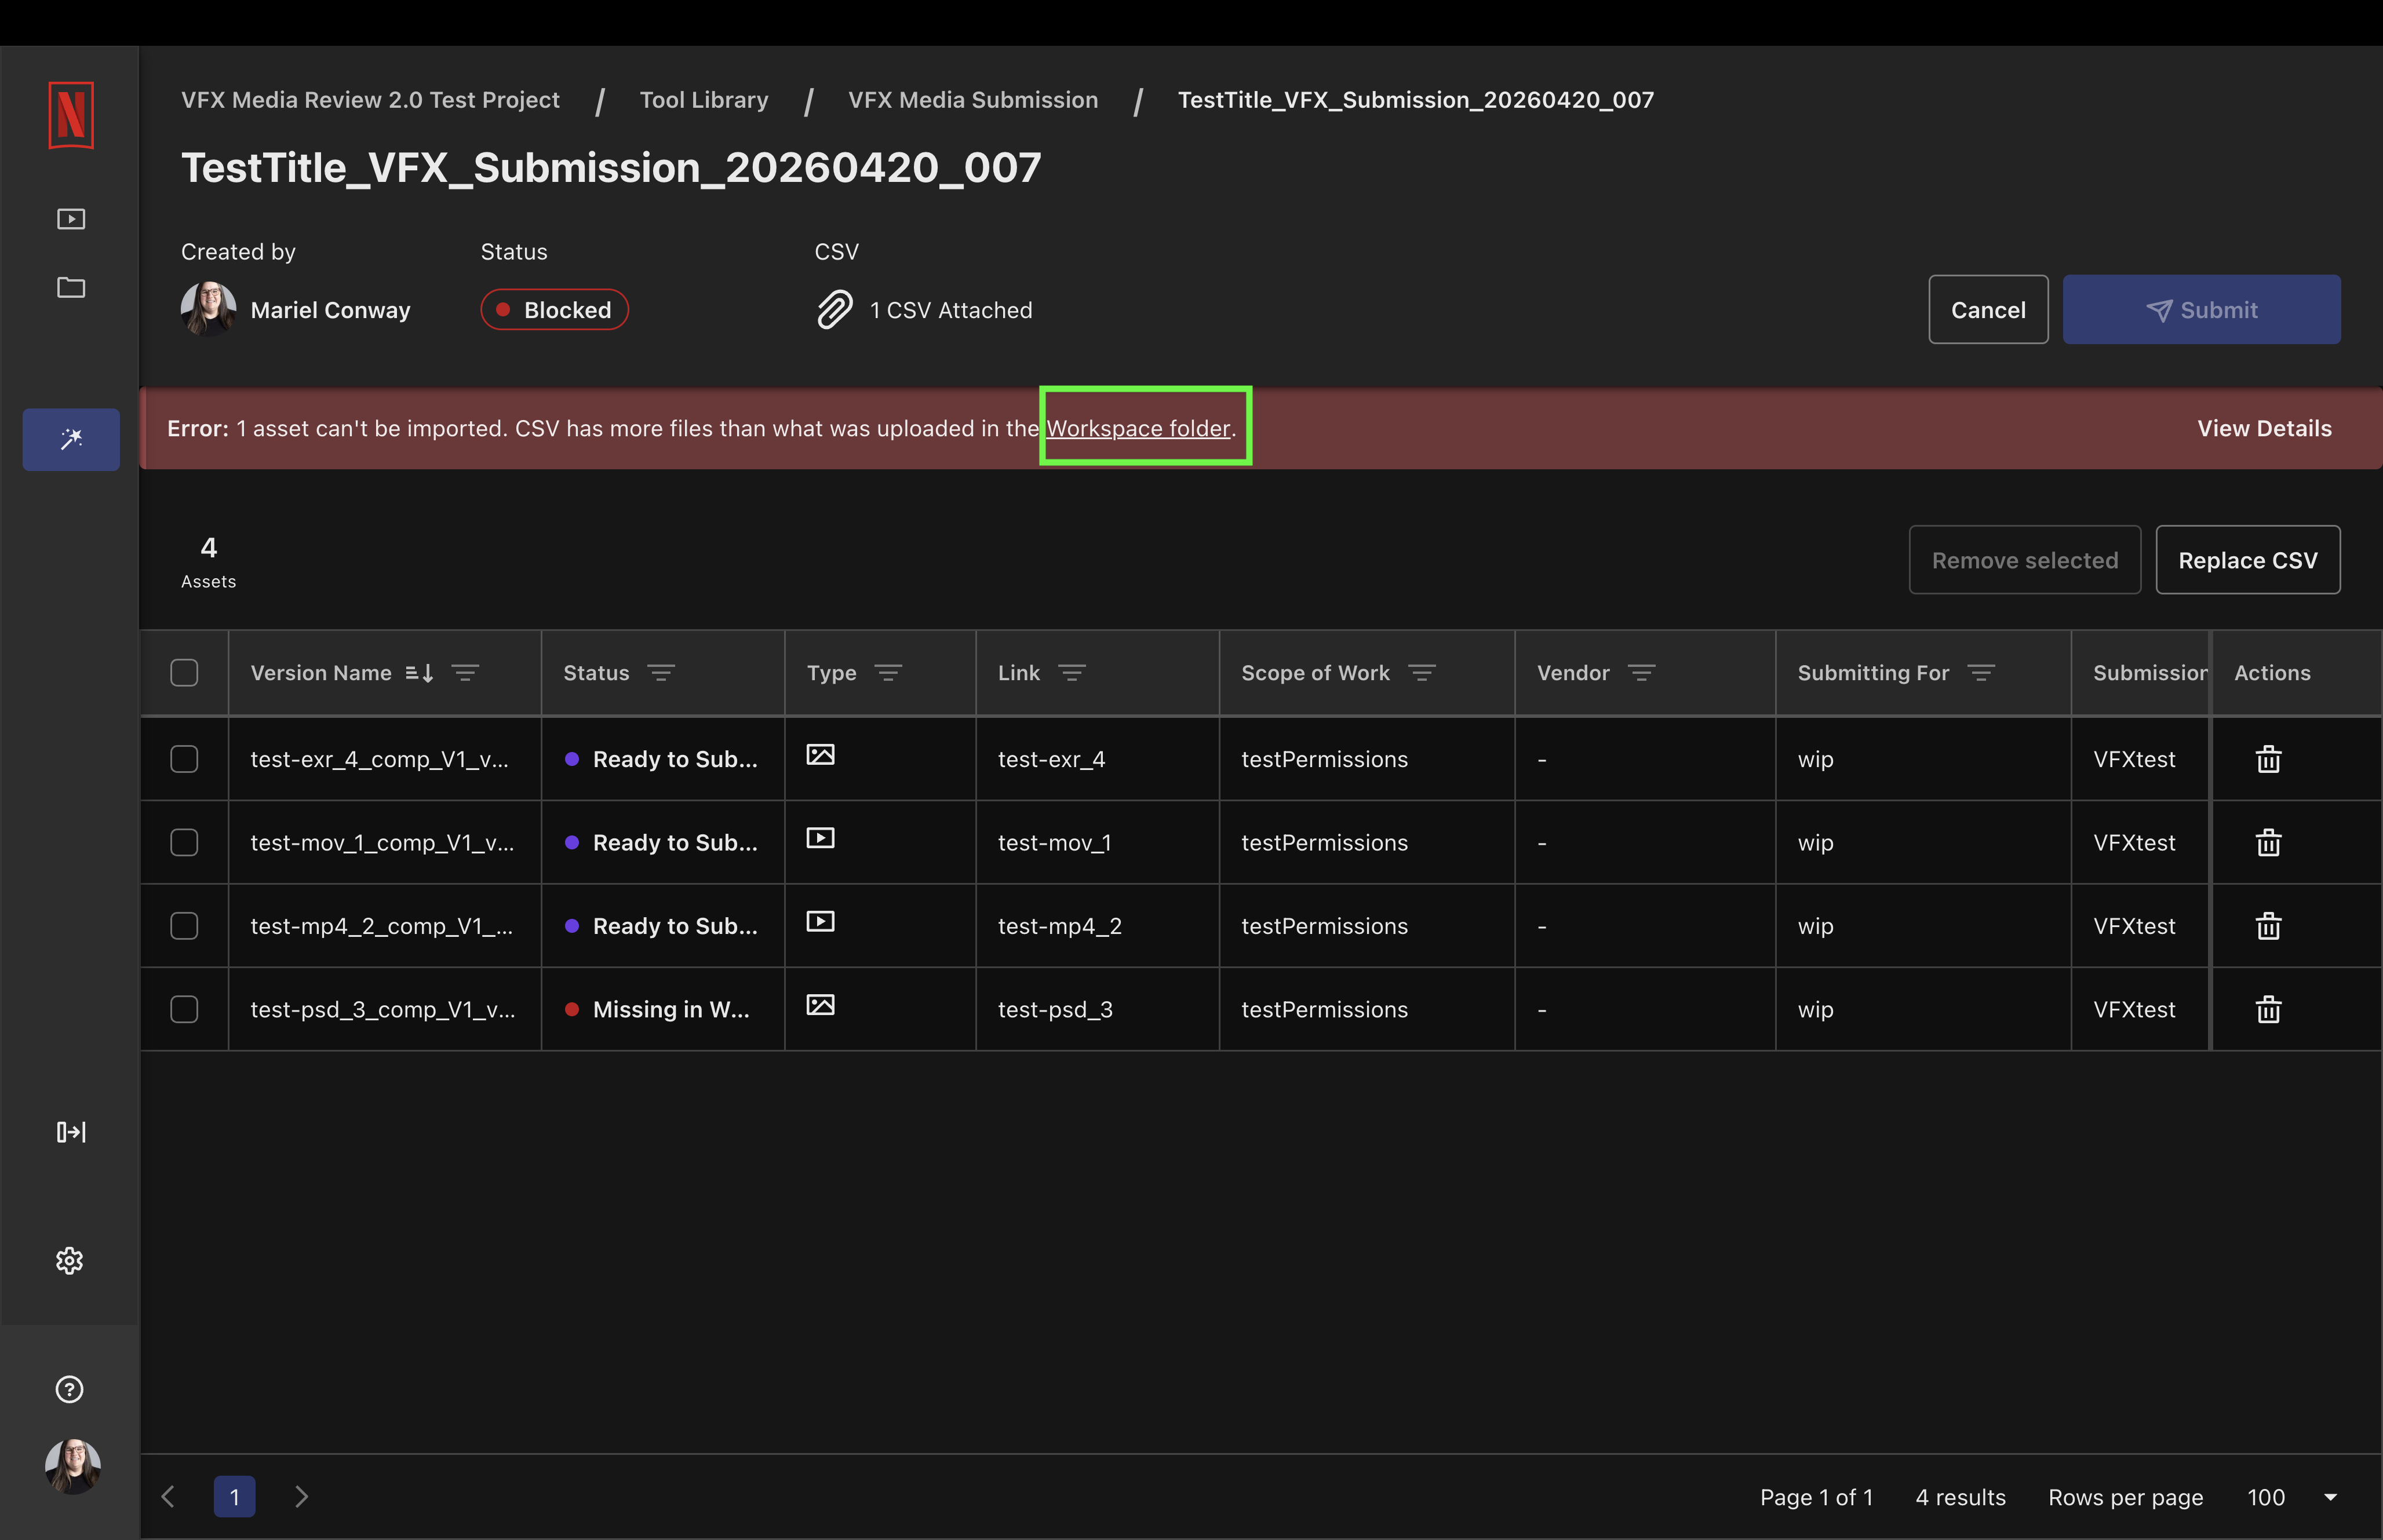Open the Status column filter
2383x1540 pixels.
[661, 673]
